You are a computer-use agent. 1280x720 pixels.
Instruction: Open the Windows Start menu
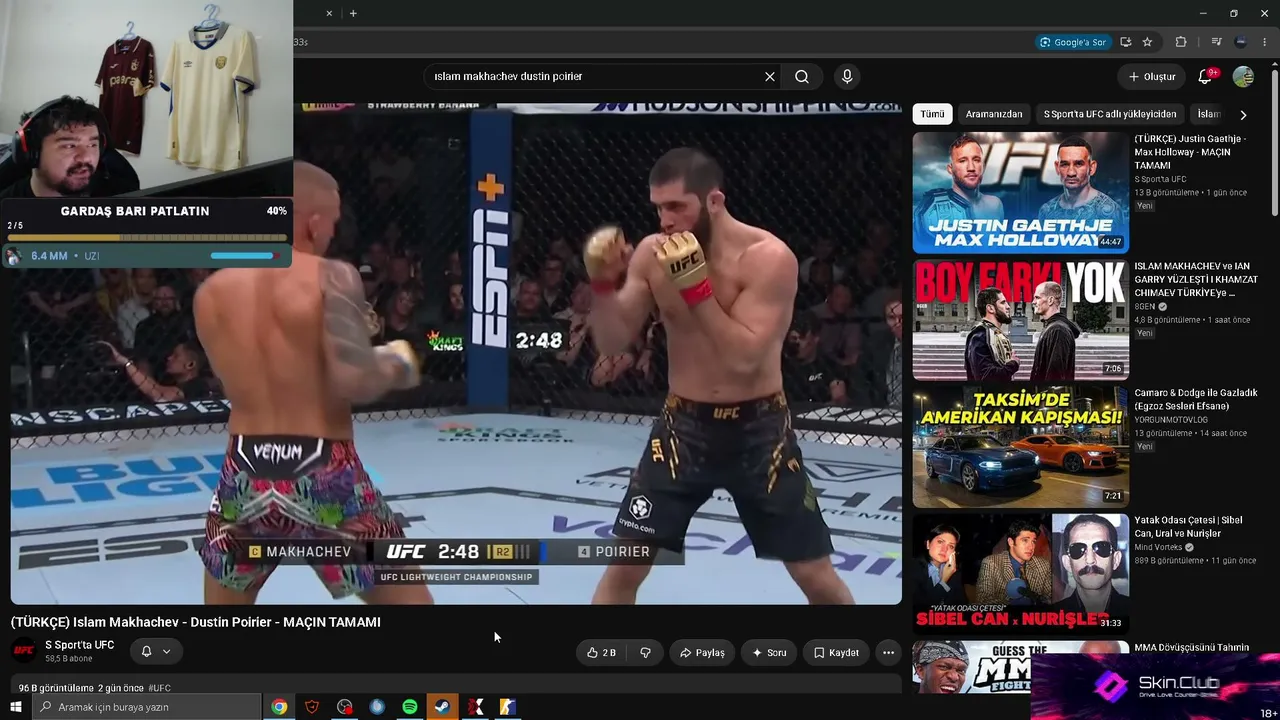click(x=15, y=707)
